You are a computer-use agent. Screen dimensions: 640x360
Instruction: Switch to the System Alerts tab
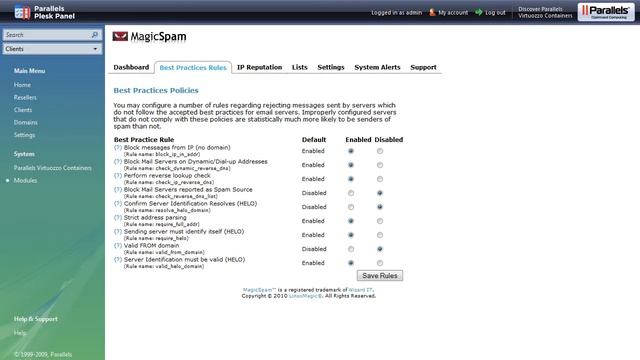[377, 67]
